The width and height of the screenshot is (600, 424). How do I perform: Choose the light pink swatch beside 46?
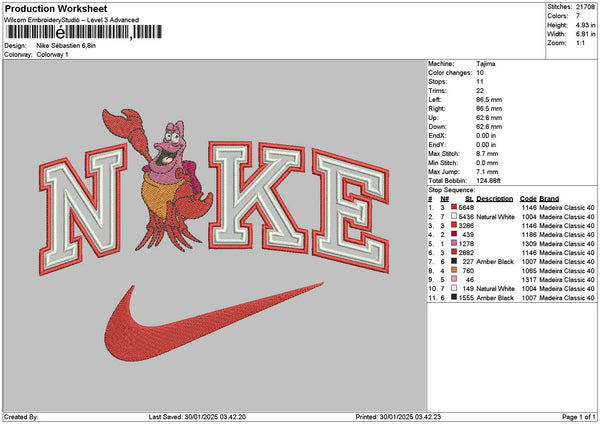click(x=454, y=279)
